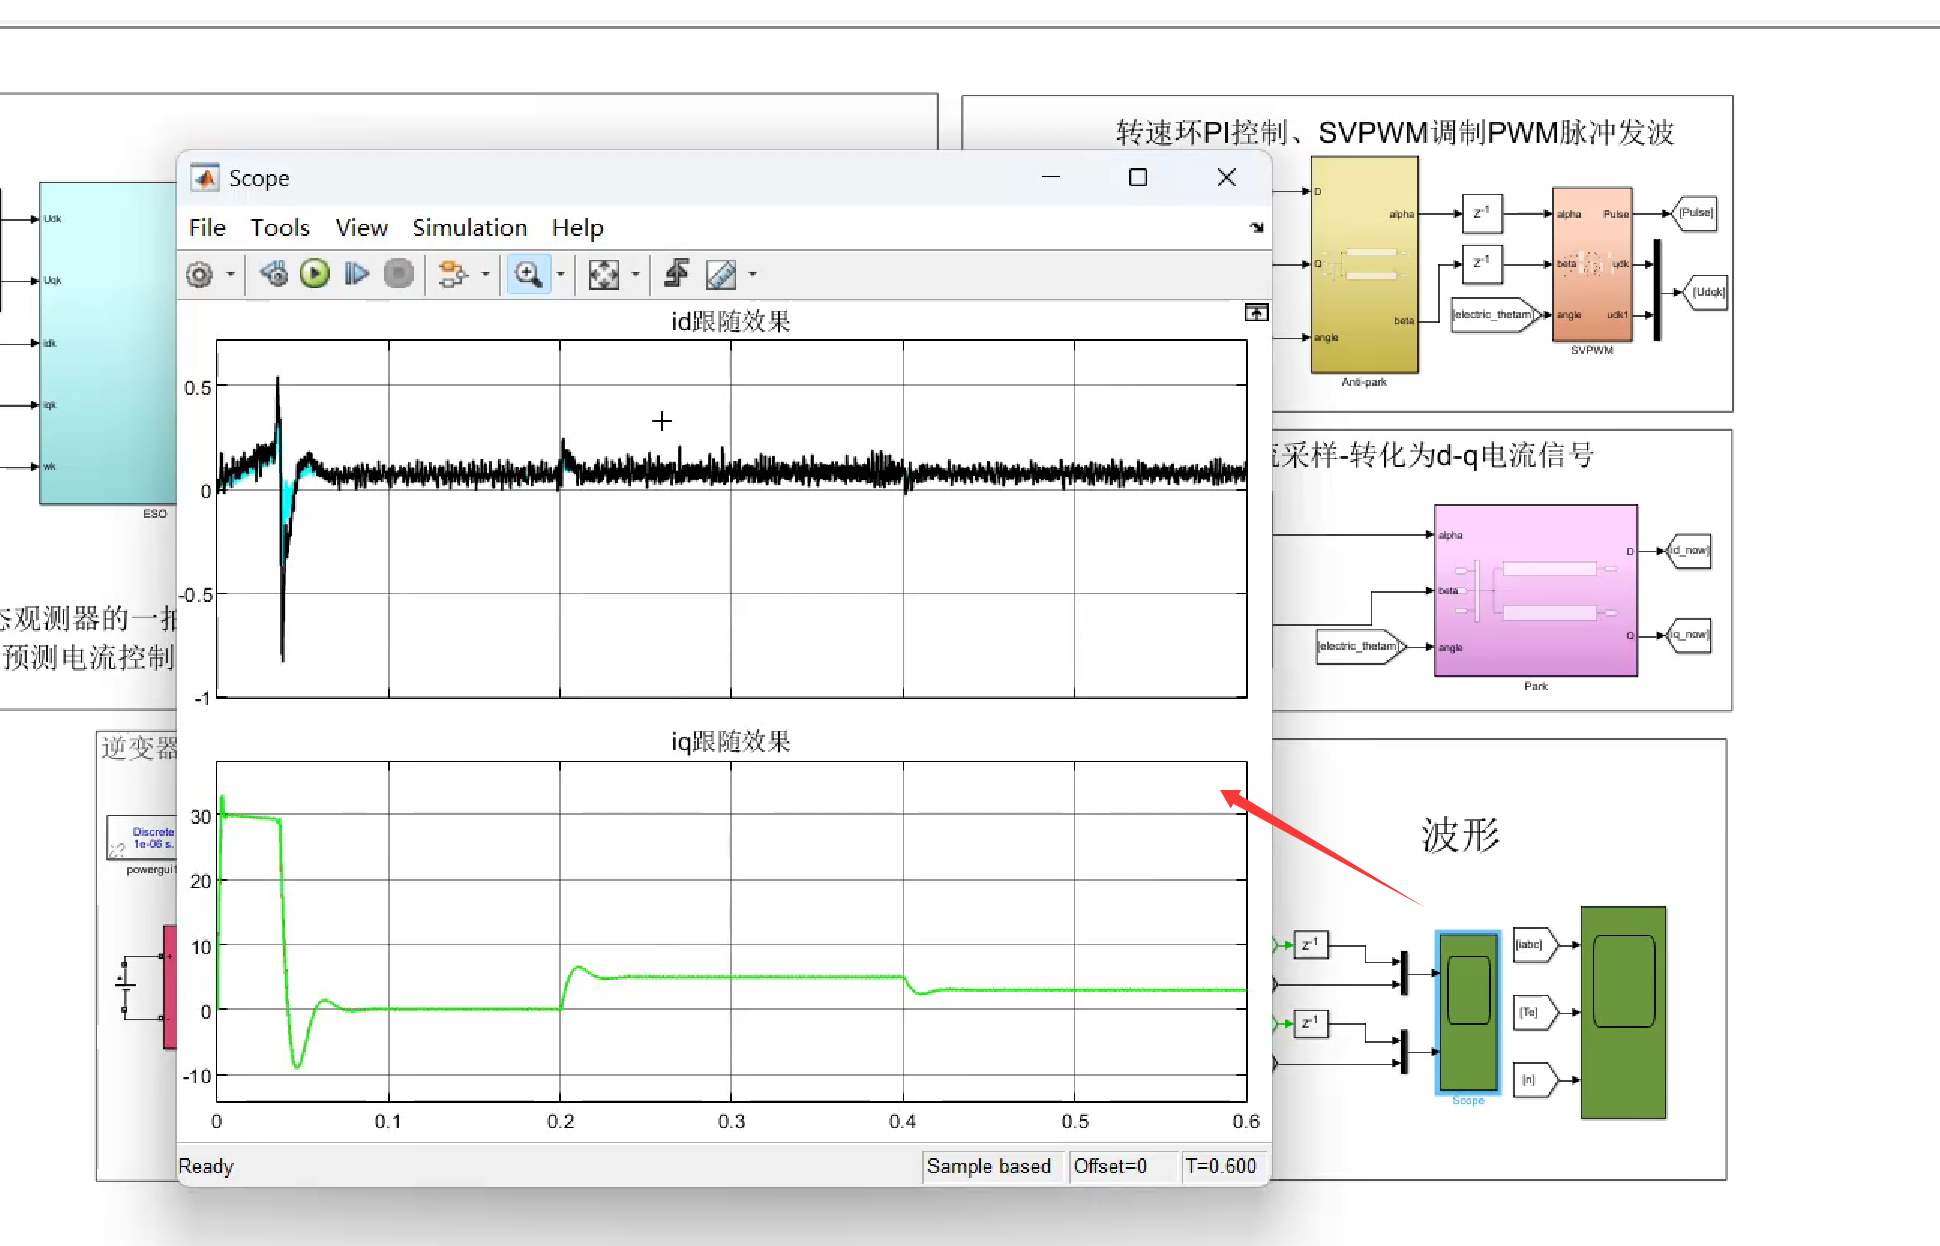Click the highlight Simulink block icon
The height and width of the screenshot is (1246, 1940).
[453, 274]
